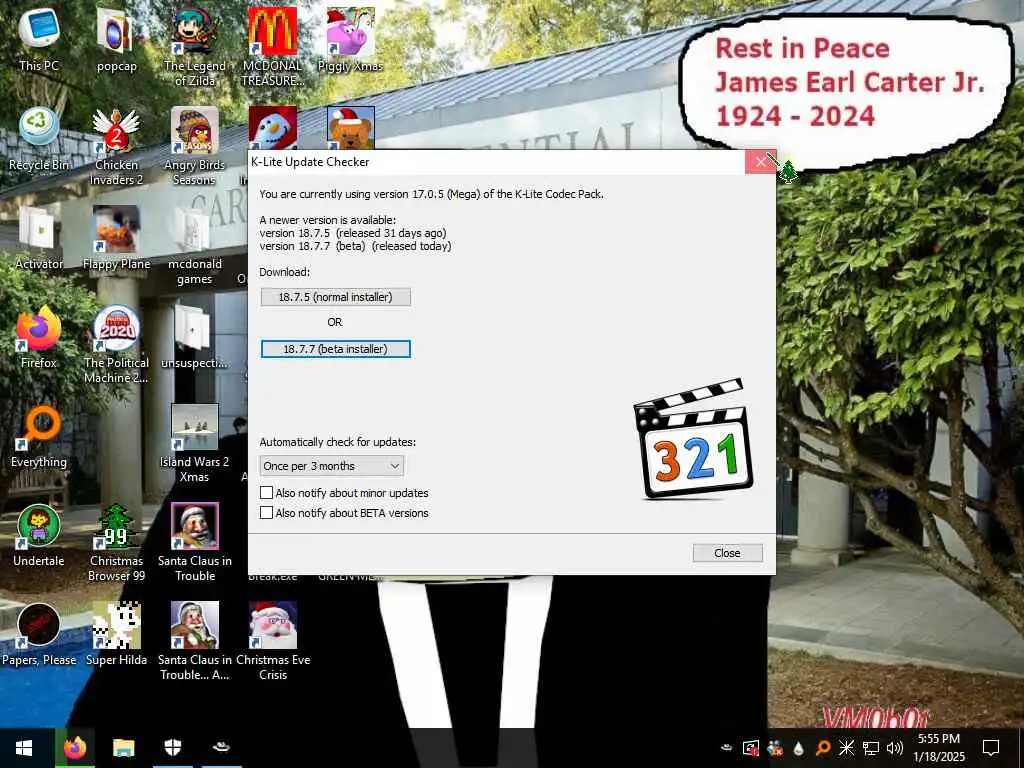This screenshot has height=768, width=1024.
Task: Select The Political Machine 2020 shortcut
Action: 116,344
